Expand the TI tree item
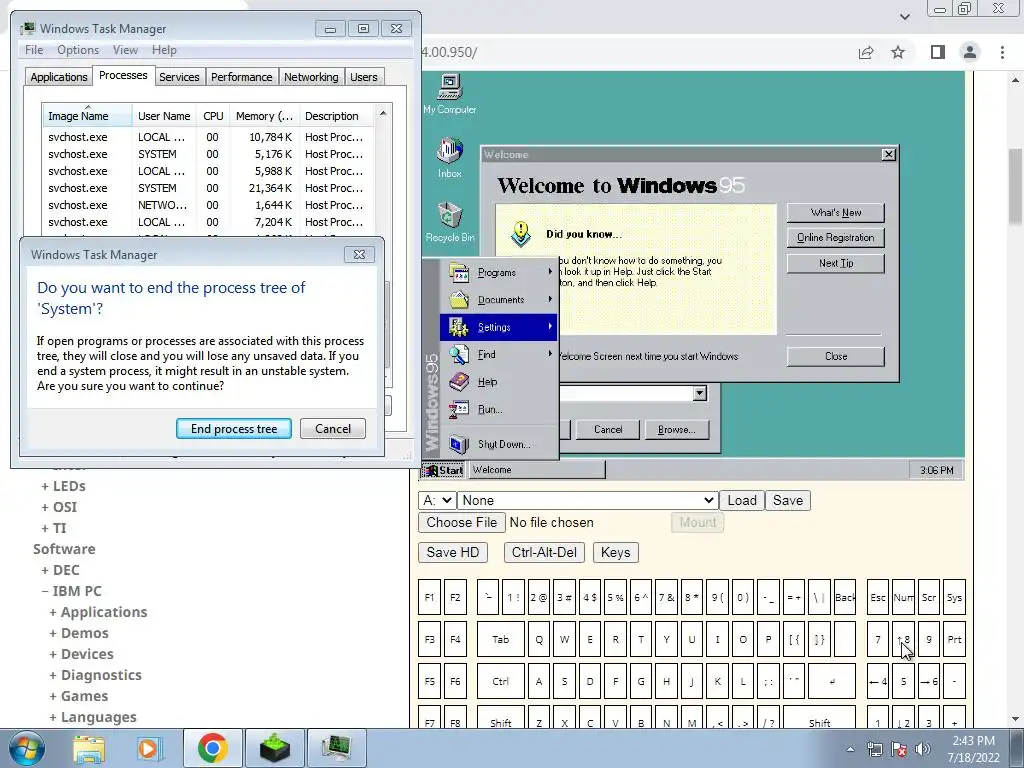The image size is (1024, 768). (x=54, y=528)
